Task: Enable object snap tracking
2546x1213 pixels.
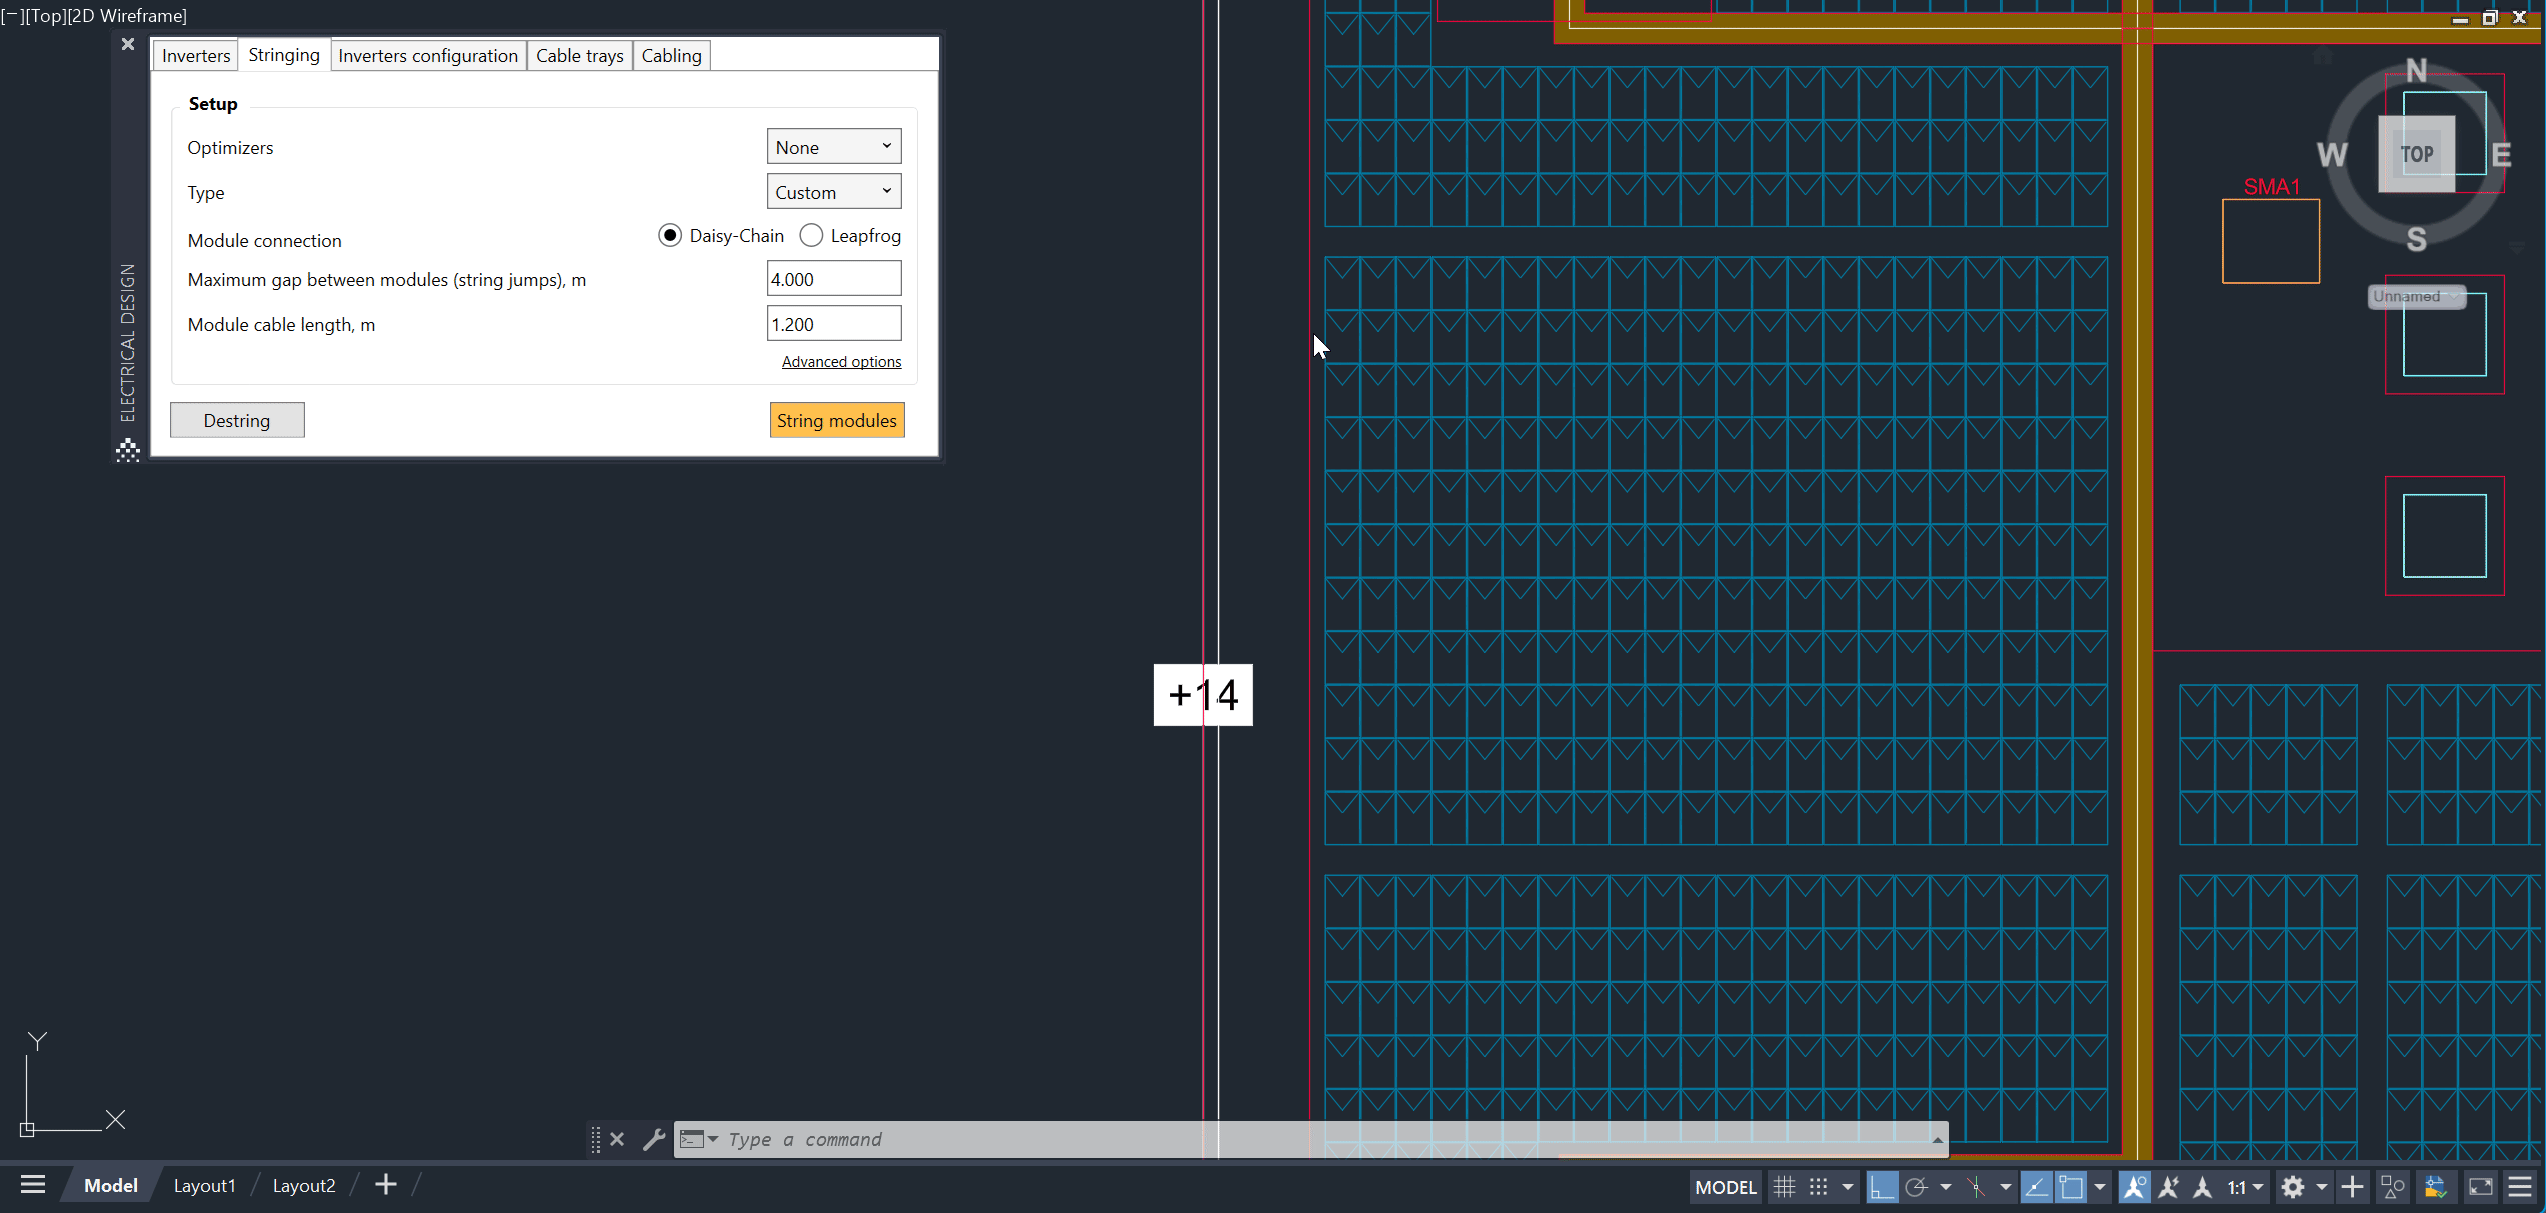Action: click(x=2036, y=1187)
